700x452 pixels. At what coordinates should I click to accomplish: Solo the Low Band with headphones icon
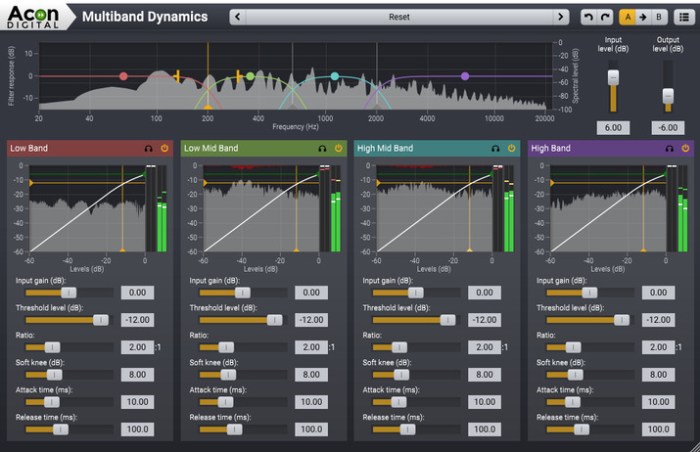click(149, 148)
